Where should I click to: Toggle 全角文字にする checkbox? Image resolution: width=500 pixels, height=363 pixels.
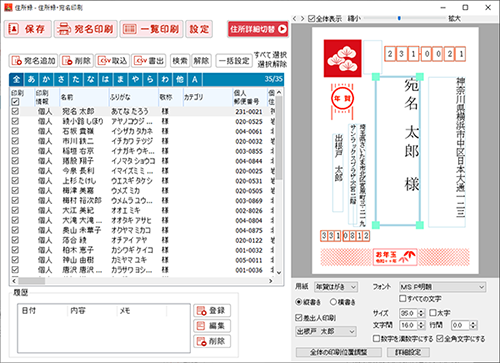[440, 339]
